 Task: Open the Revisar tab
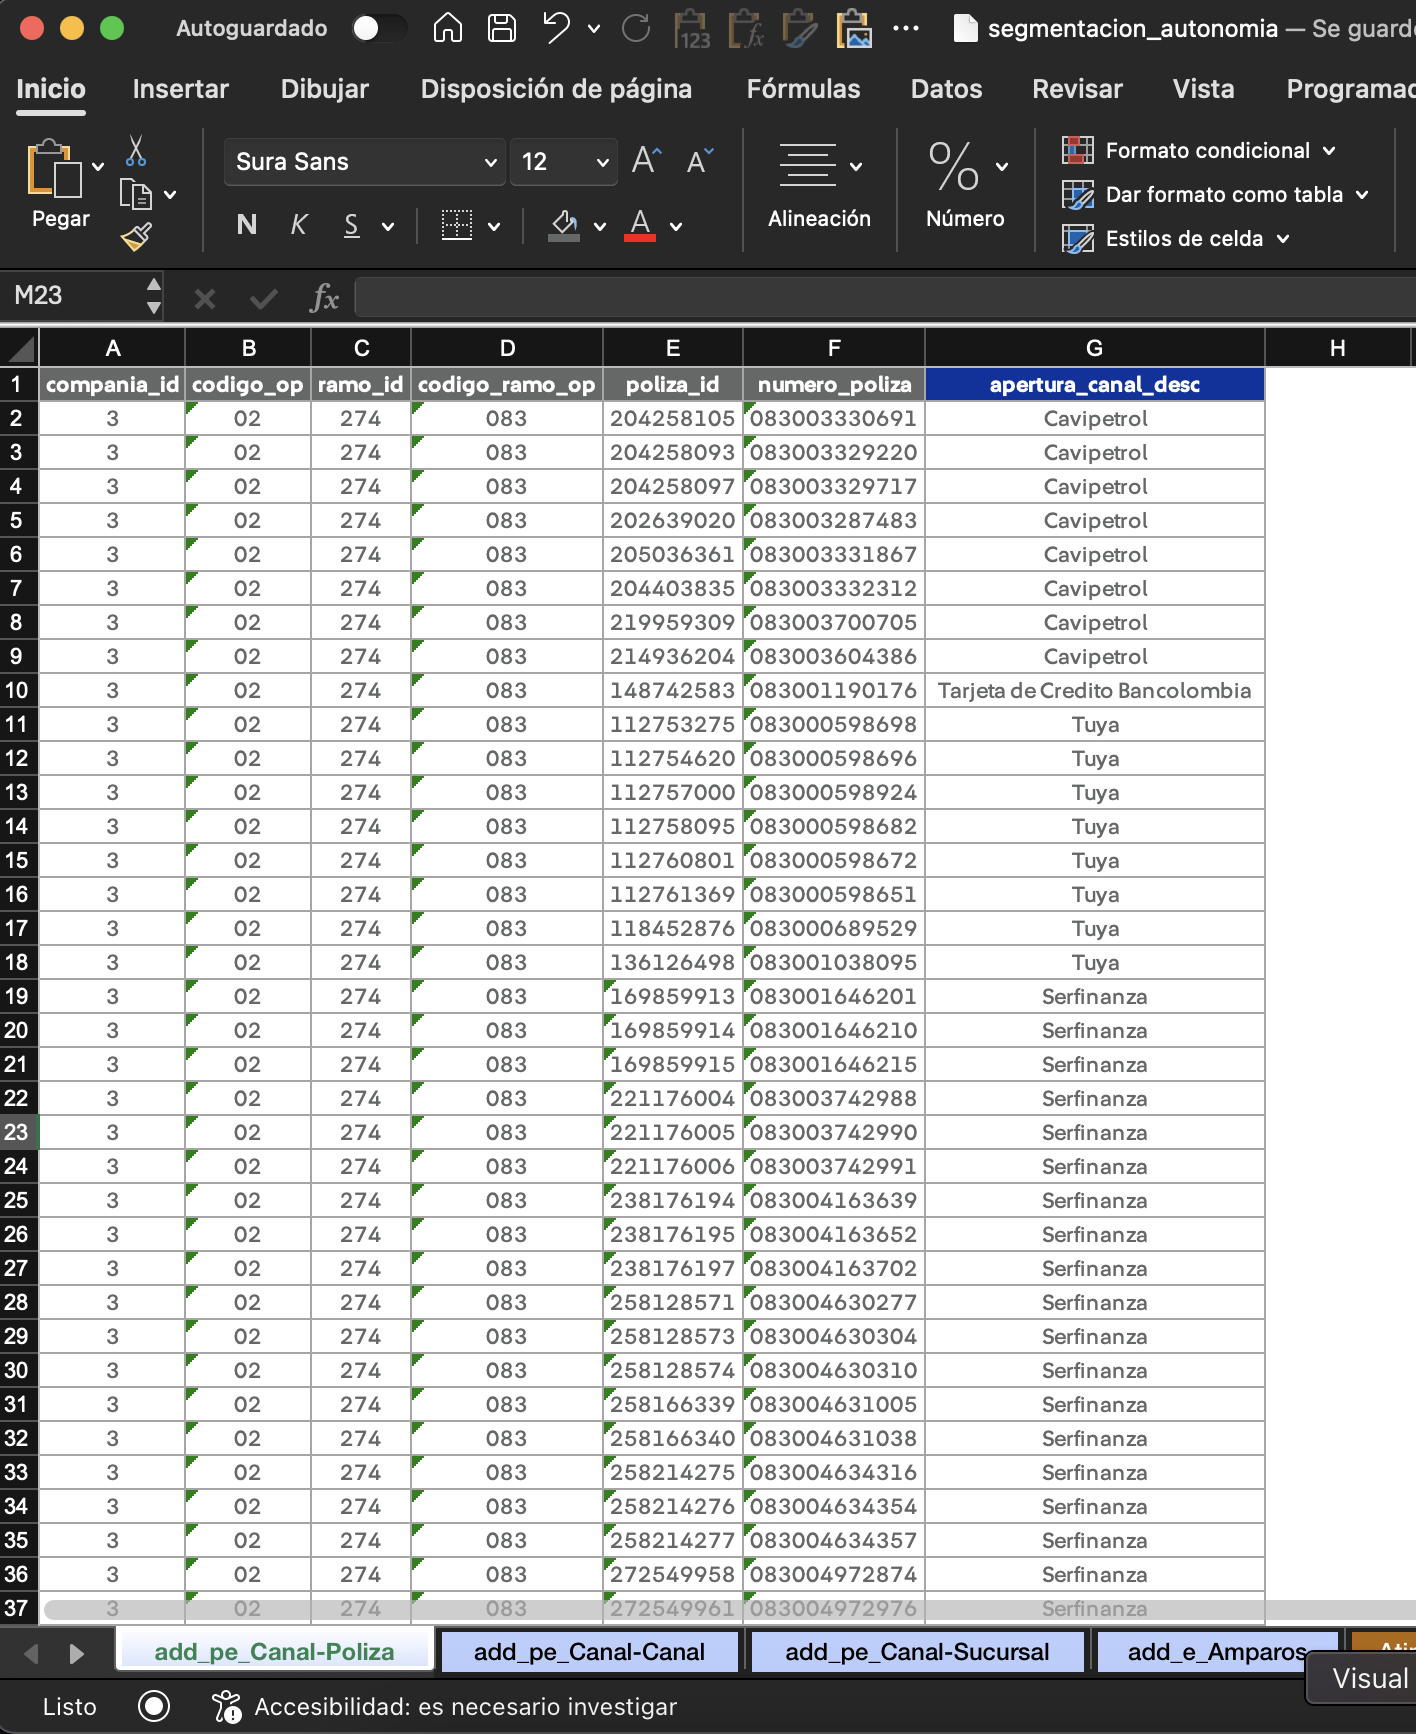click(x=1078, y=89)
